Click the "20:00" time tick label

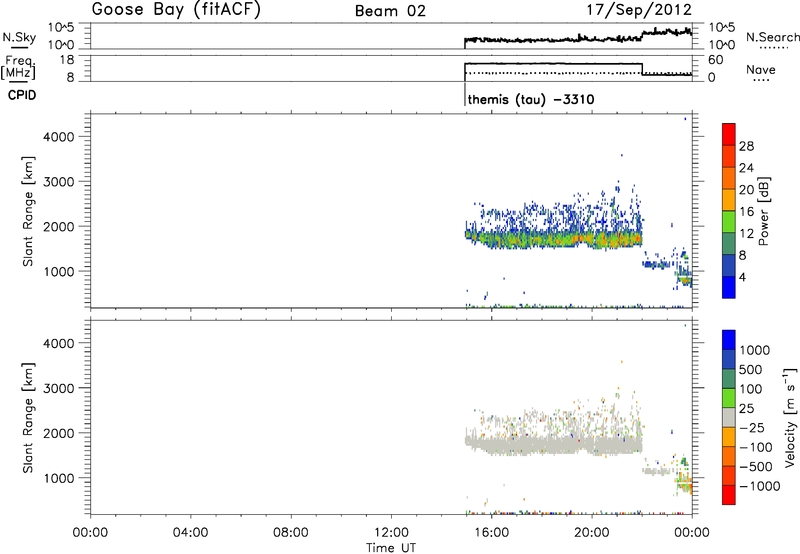point(592,533)
